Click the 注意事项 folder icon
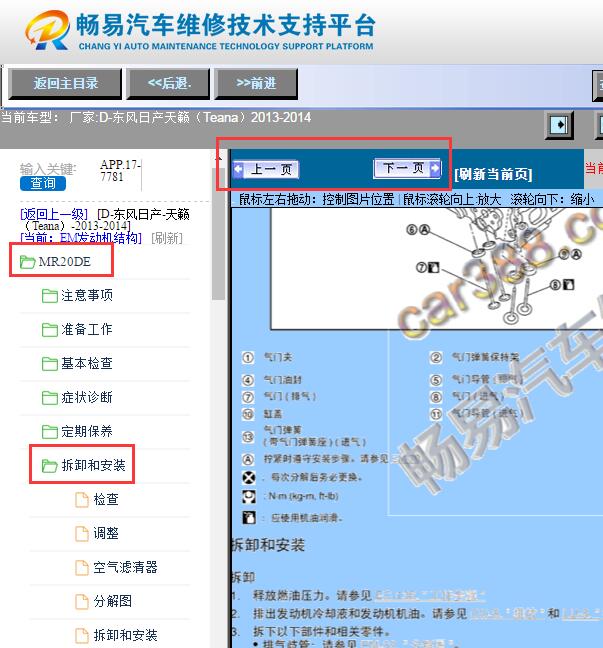 [x=50, y=295]
